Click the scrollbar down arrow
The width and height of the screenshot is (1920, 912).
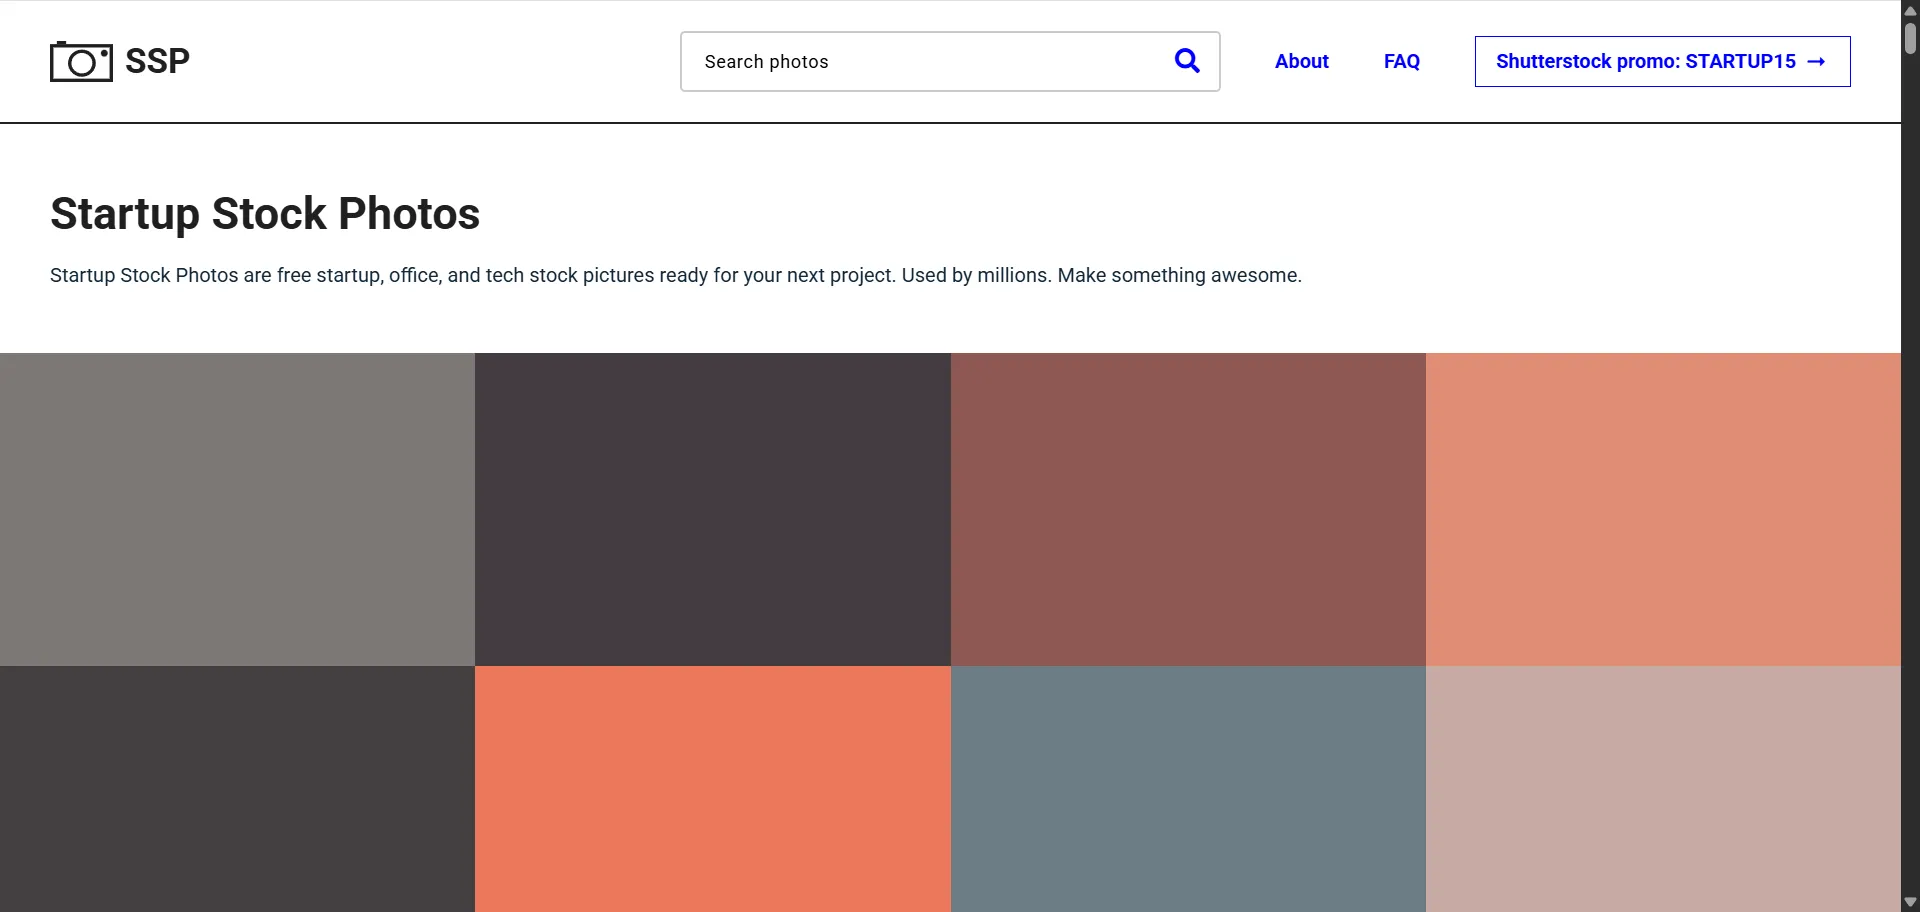(x=1910, y=902)
